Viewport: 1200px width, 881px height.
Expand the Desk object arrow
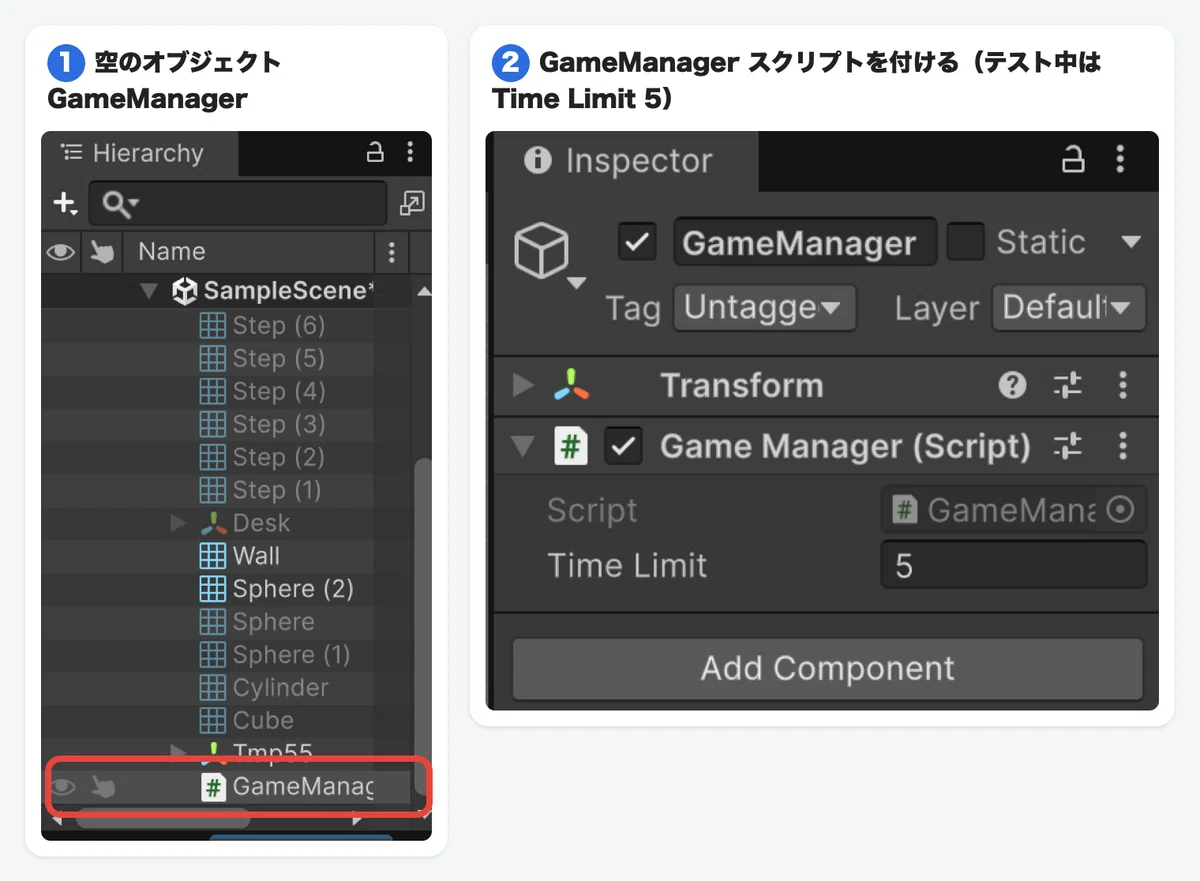click(178, 523)
